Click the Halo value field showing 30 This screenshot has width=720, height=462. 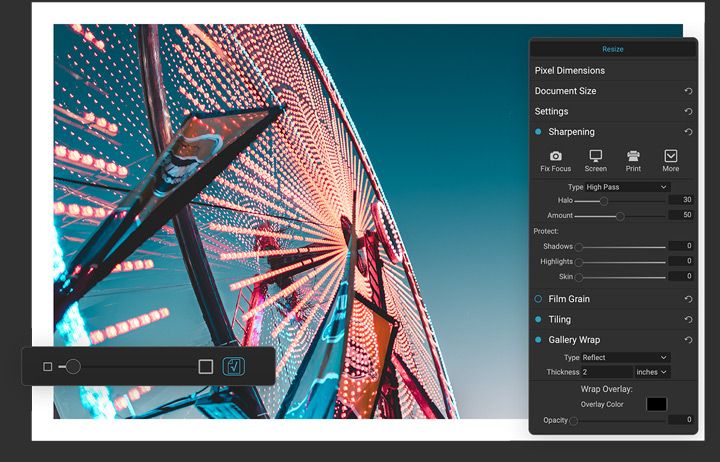coord(681,200)
